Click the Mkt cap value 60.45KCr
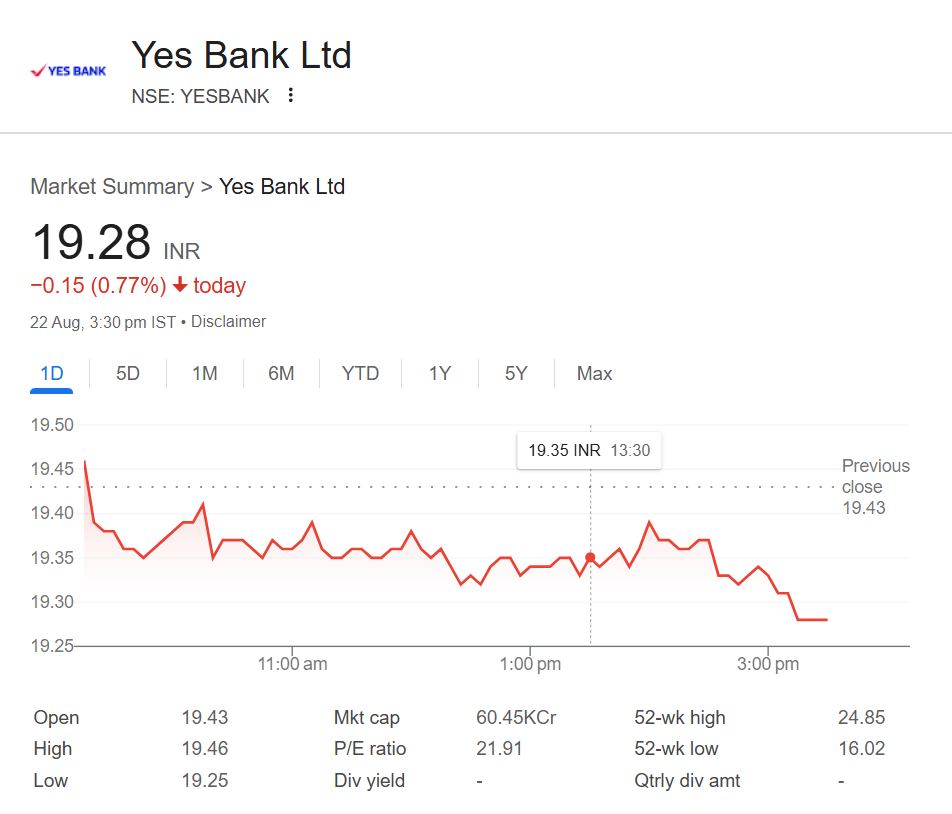Screen dimensions: 952x814 point(516,717)
